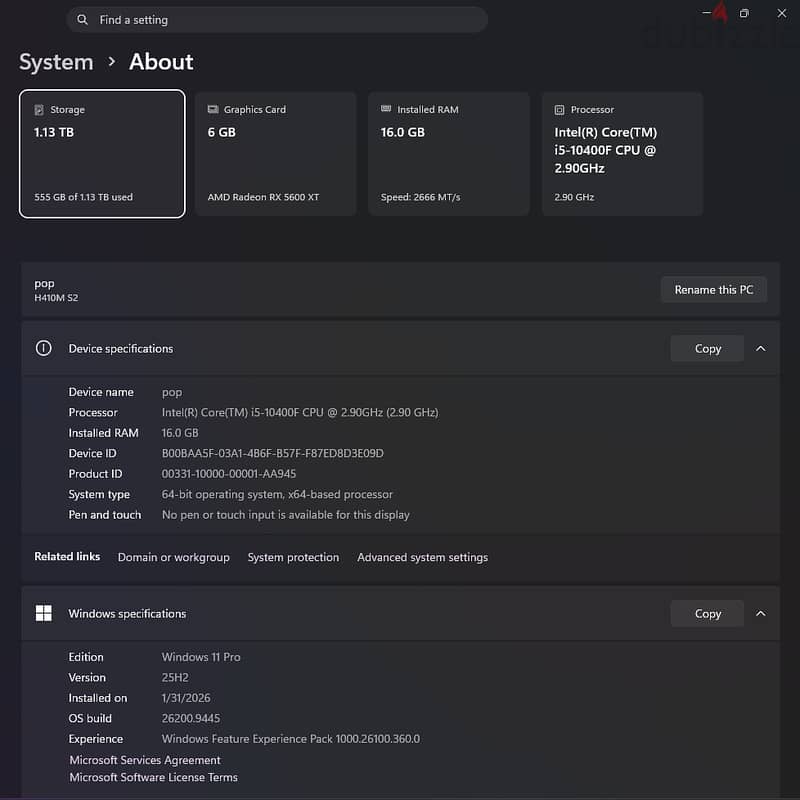The image size is (800, 800).
Task: Open the Graphics Card 6 GB card
Action: click(x=276, y=154)
